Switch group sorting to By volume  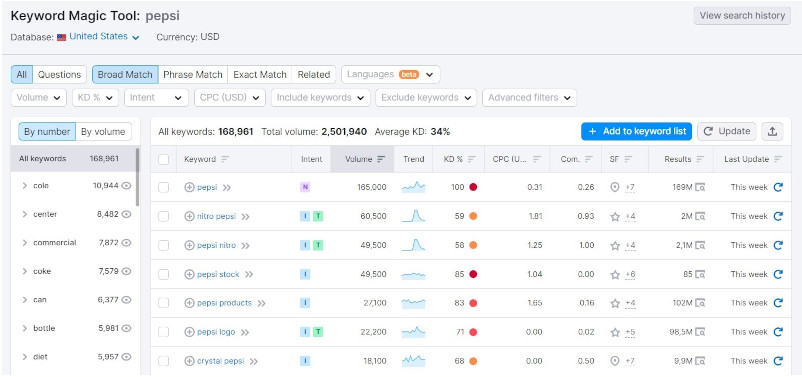[103, 131]
